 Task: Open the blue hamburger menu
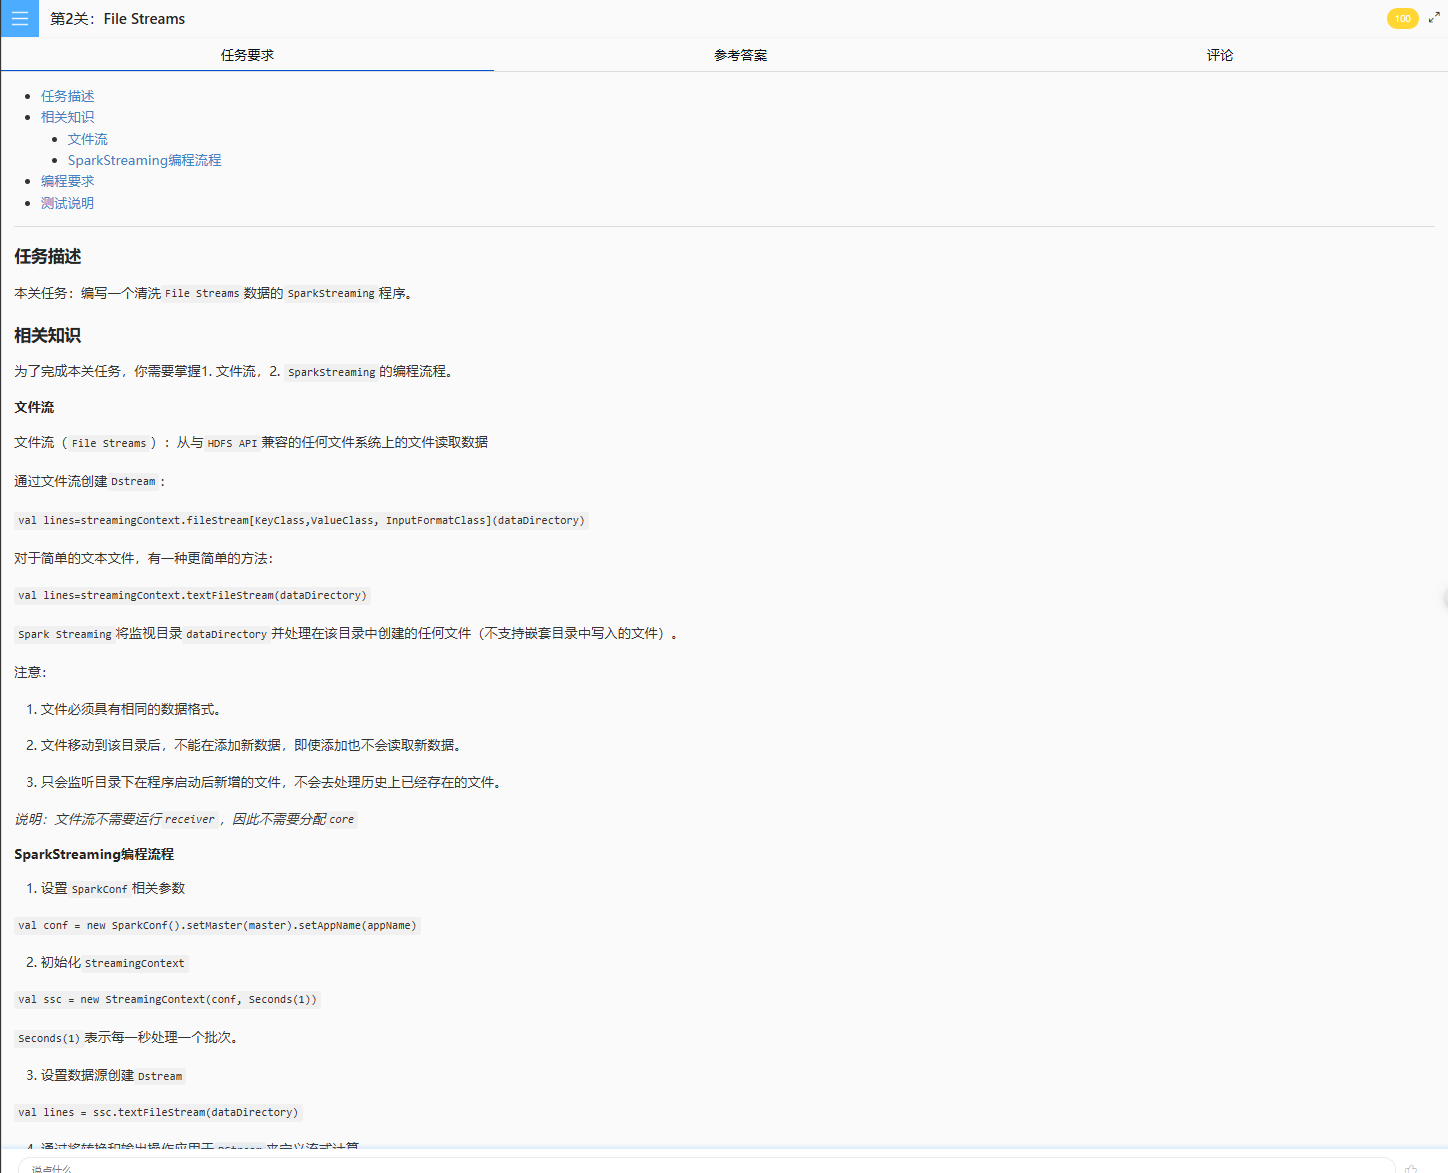pyautogui.click(x=19, y=19)
